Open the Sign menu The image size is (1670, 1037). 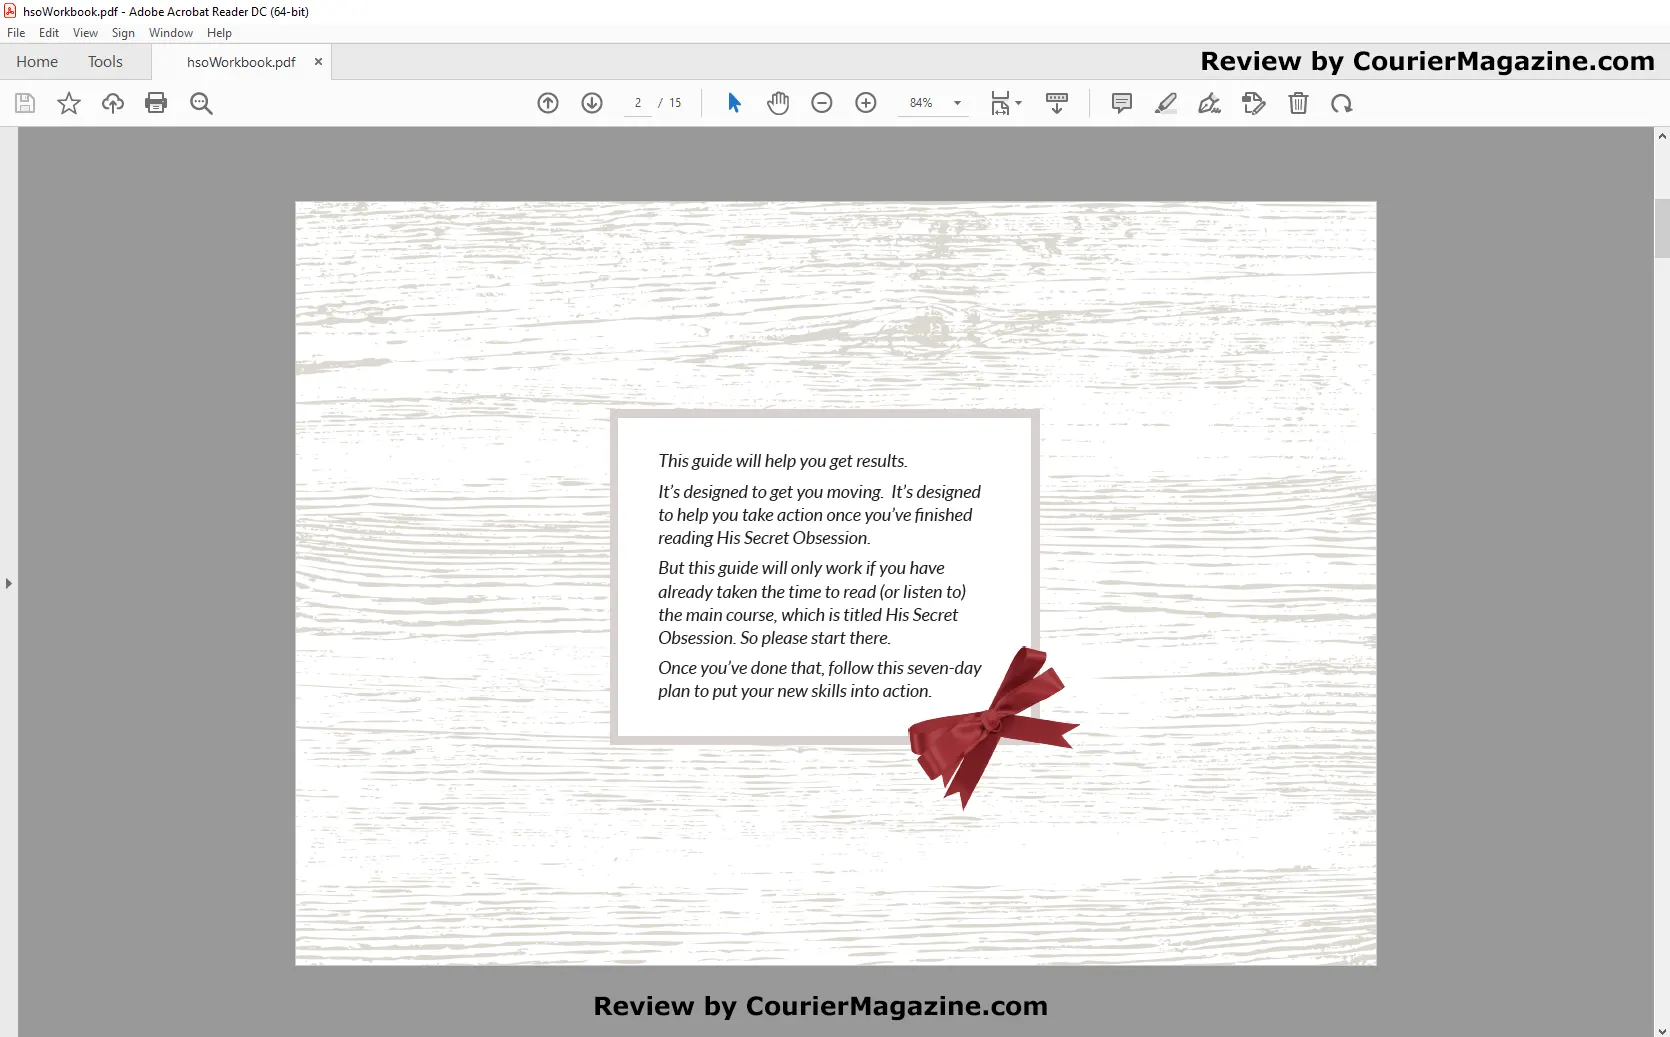pos(123,33)
